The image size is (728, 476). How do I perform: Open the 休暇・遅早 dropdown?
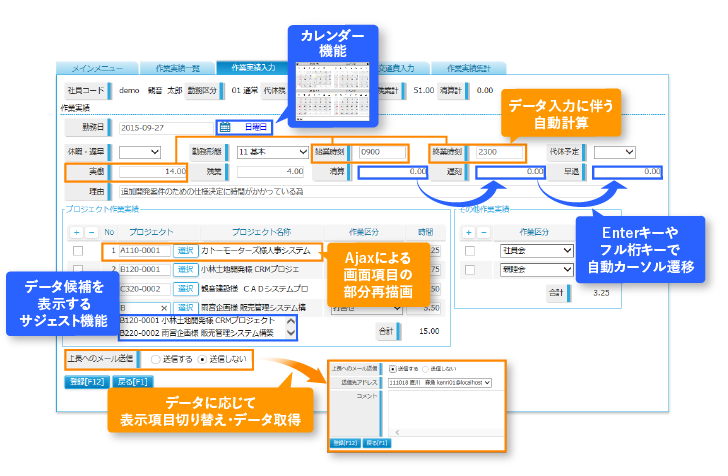click(140, 152)
